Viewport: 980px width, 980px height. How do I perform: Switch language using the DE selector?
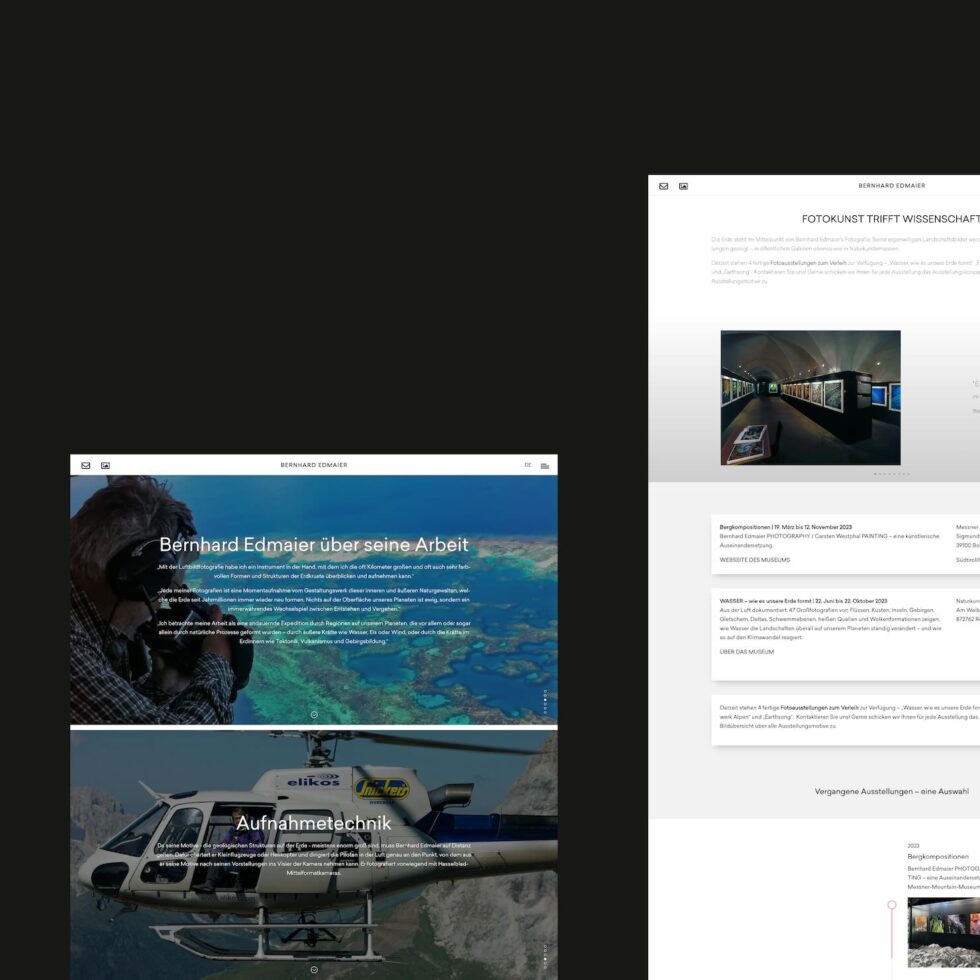[528, 465]
